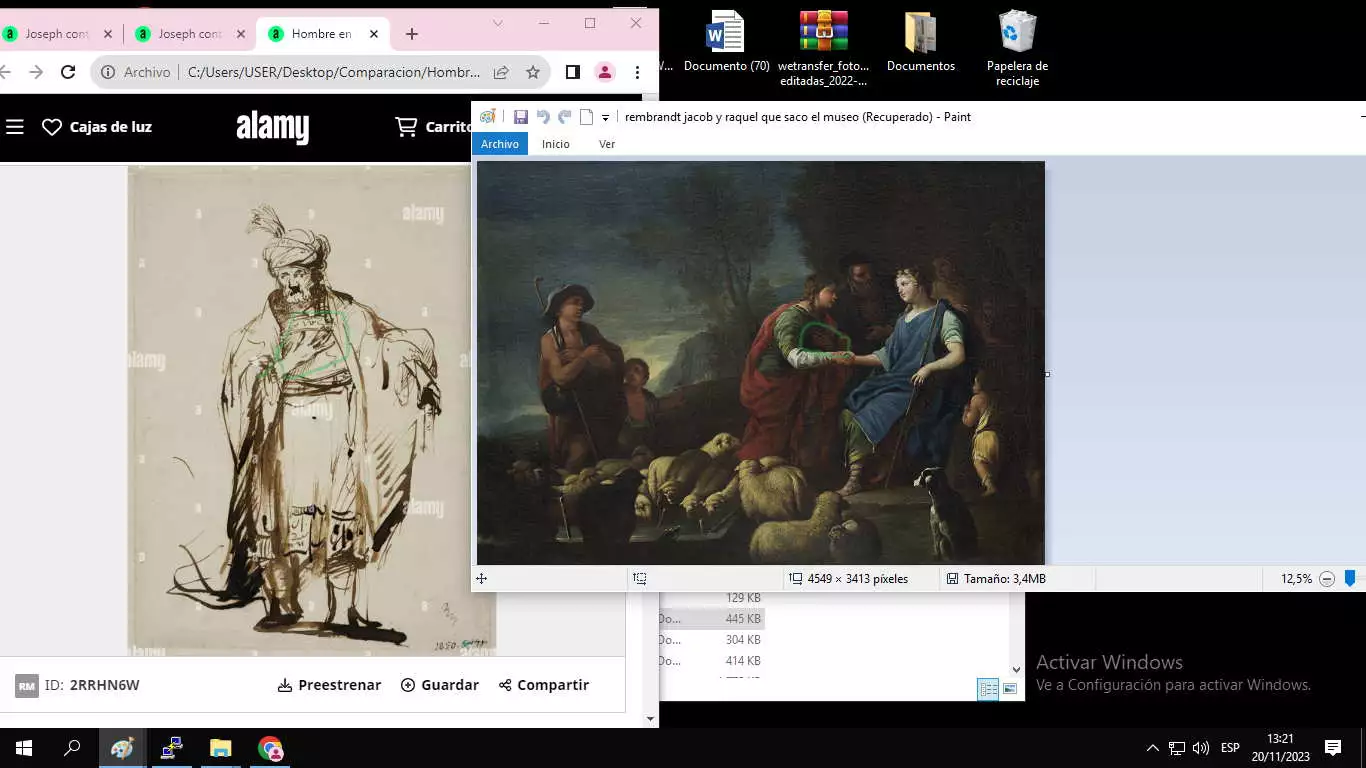Viewport: 1366px width, 768px height.
Task: Select the 304 KB row in File Explorer
Action: 711,640
